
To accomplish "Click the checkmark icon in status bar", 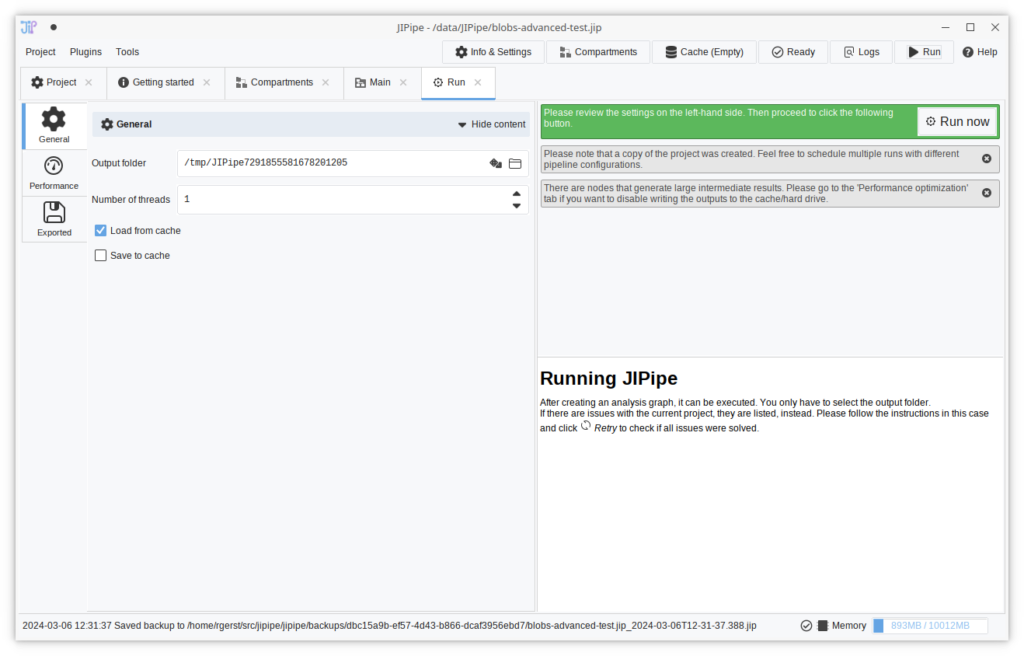I will point(806,626).
